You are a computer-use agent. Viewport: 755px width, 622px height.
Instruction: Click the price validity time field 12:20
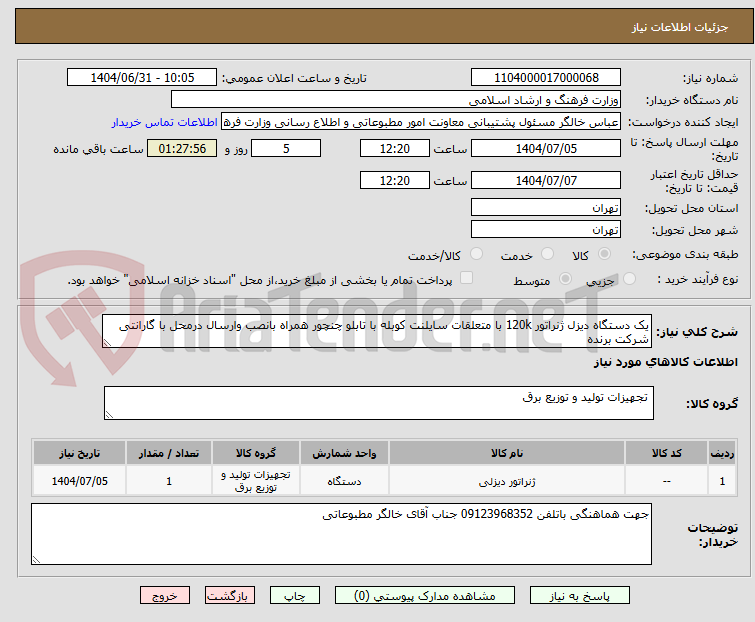pyautogui.click(x=394, y=180)
